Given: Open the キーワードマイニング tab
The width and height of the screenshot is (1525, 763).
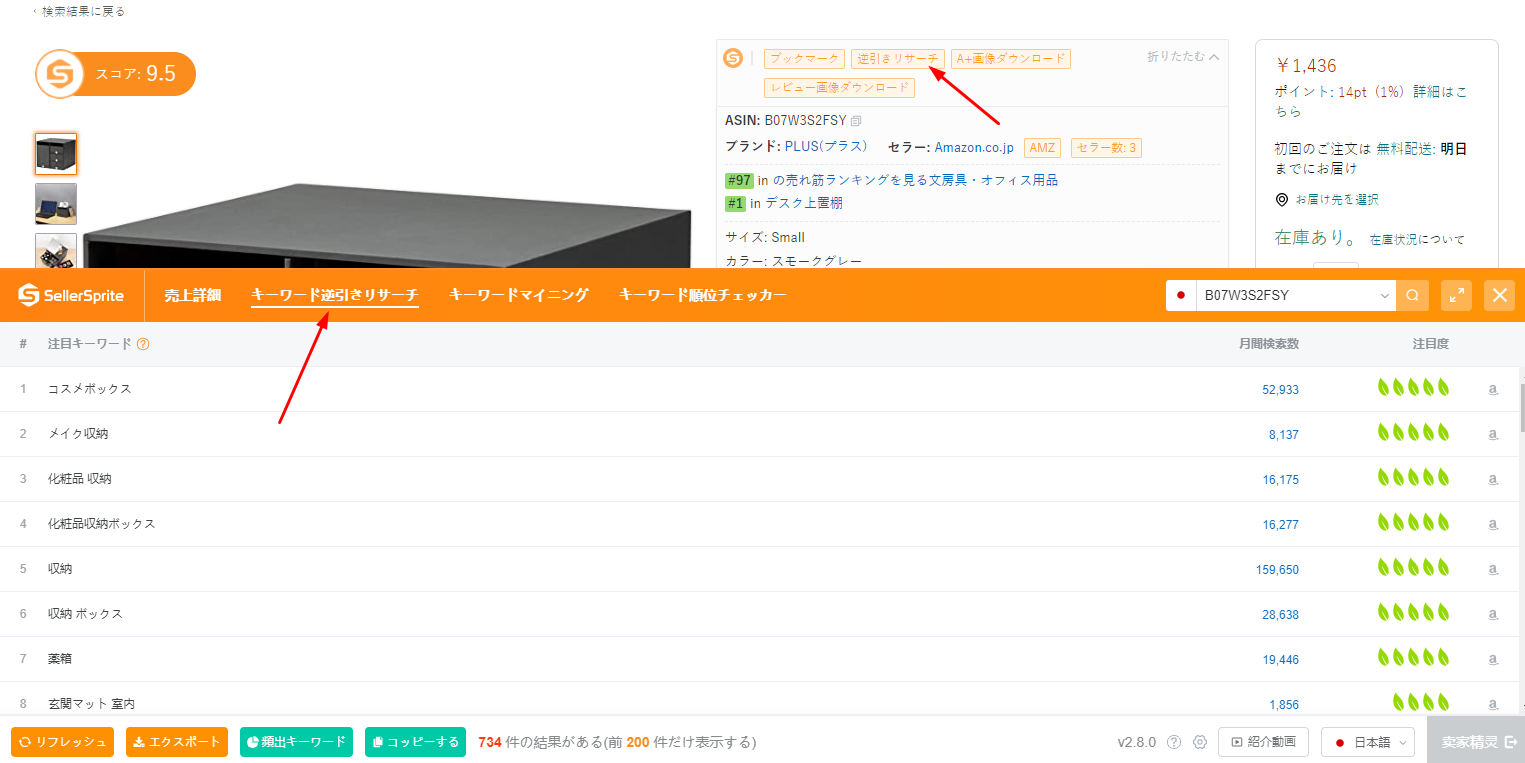Looking at the screenshot, I should [519, 295].
